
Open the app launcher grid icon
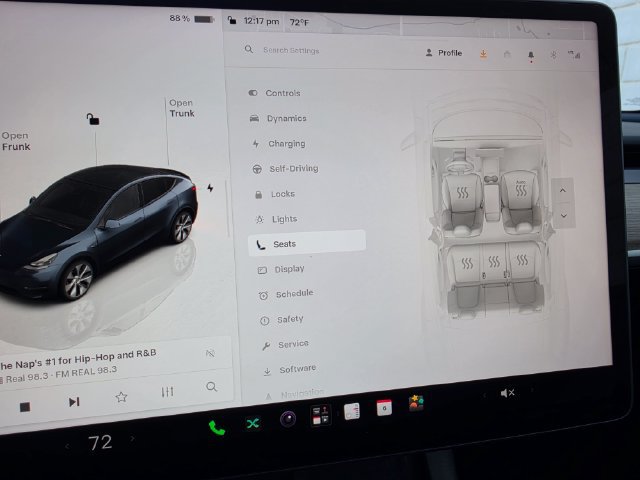coord(320,415)
